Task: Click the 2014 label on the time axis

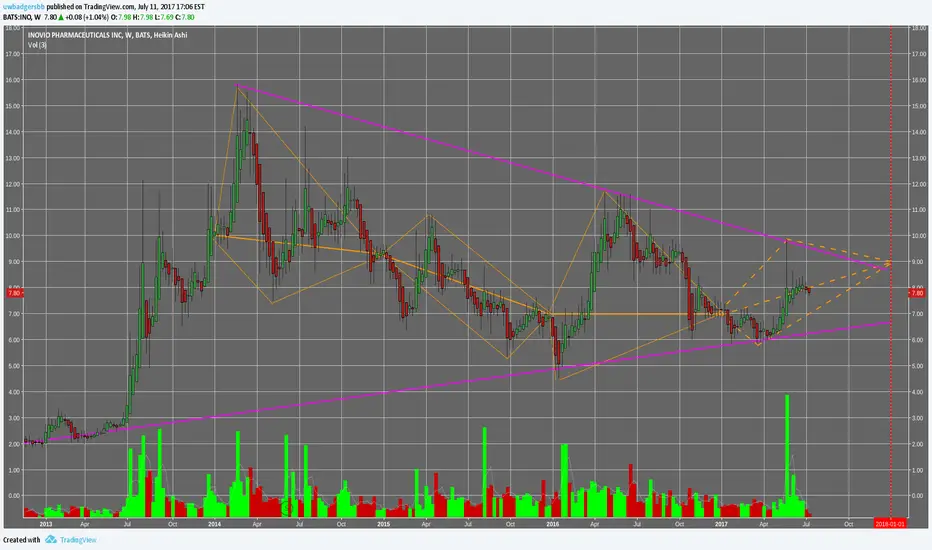Action: tap(215, 524)
